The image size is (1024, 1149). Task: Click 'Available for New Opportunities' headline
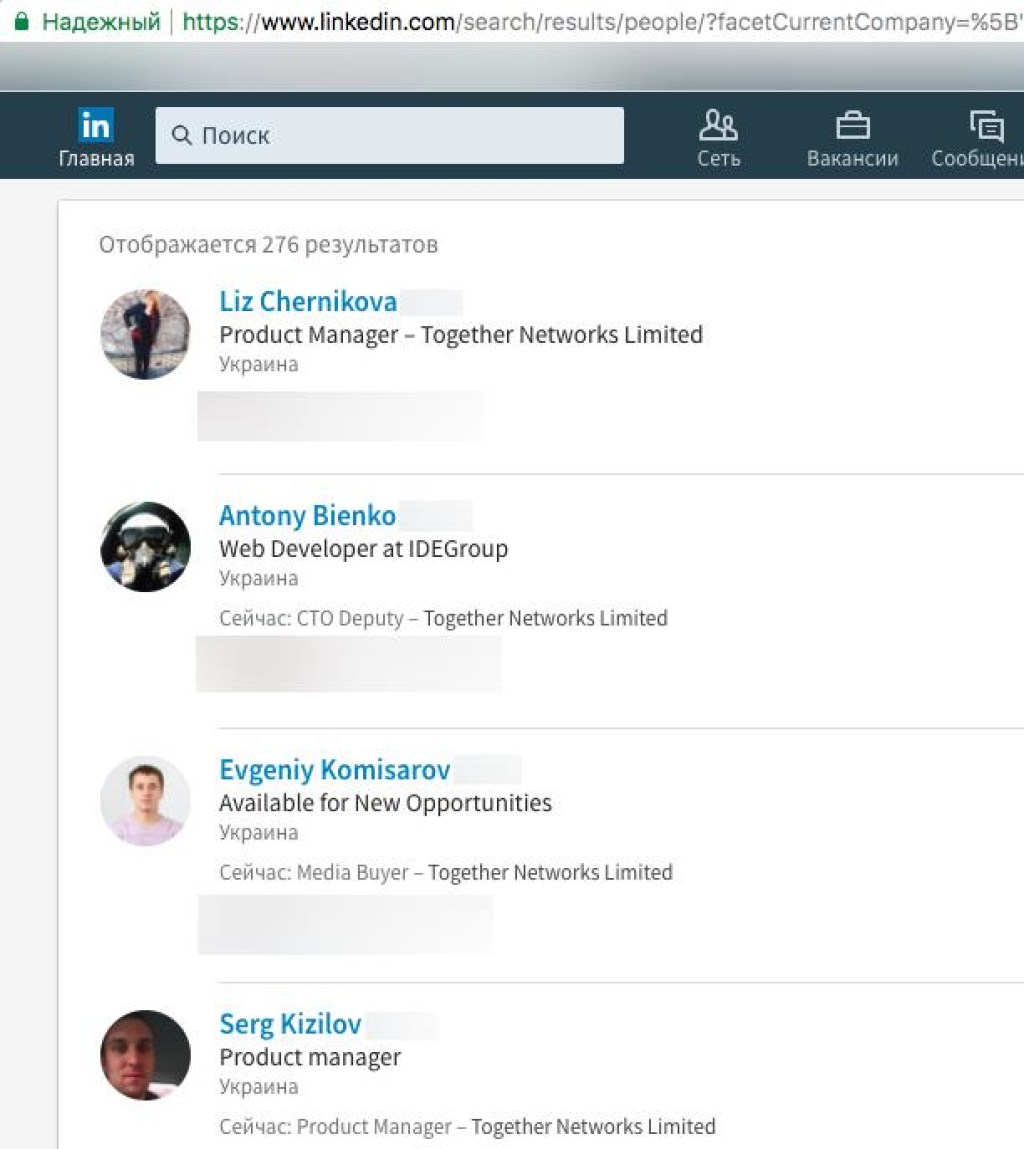[x=386, y=803]
